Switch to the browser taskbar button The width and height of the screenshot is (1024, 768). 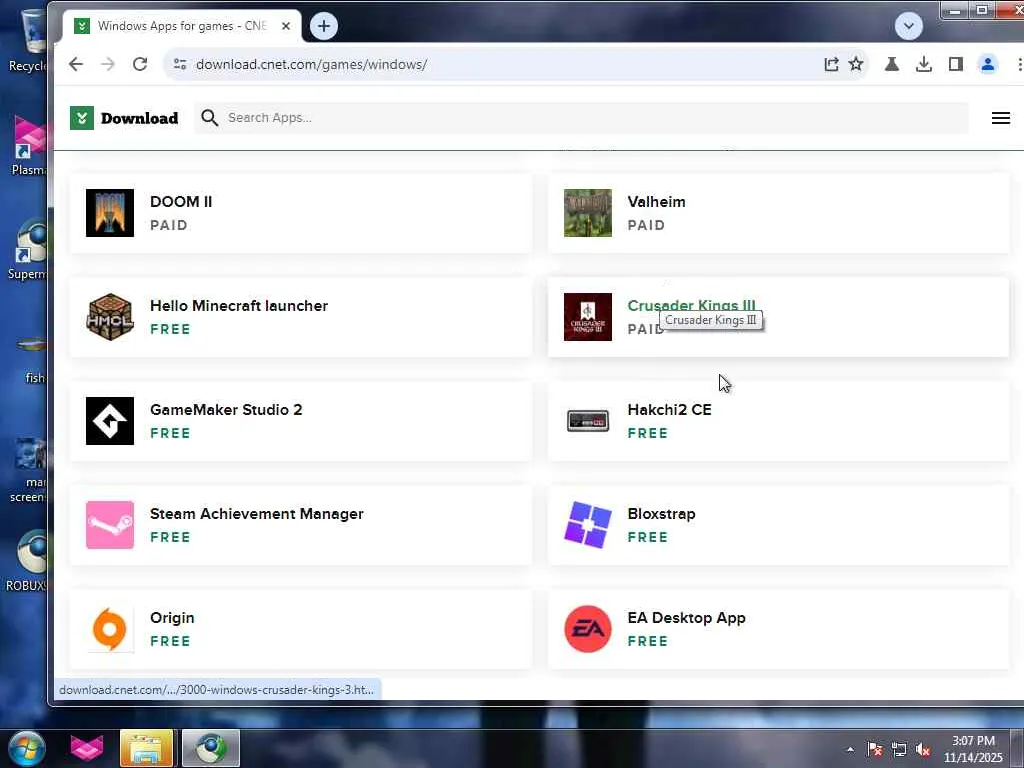coord(210,748)
